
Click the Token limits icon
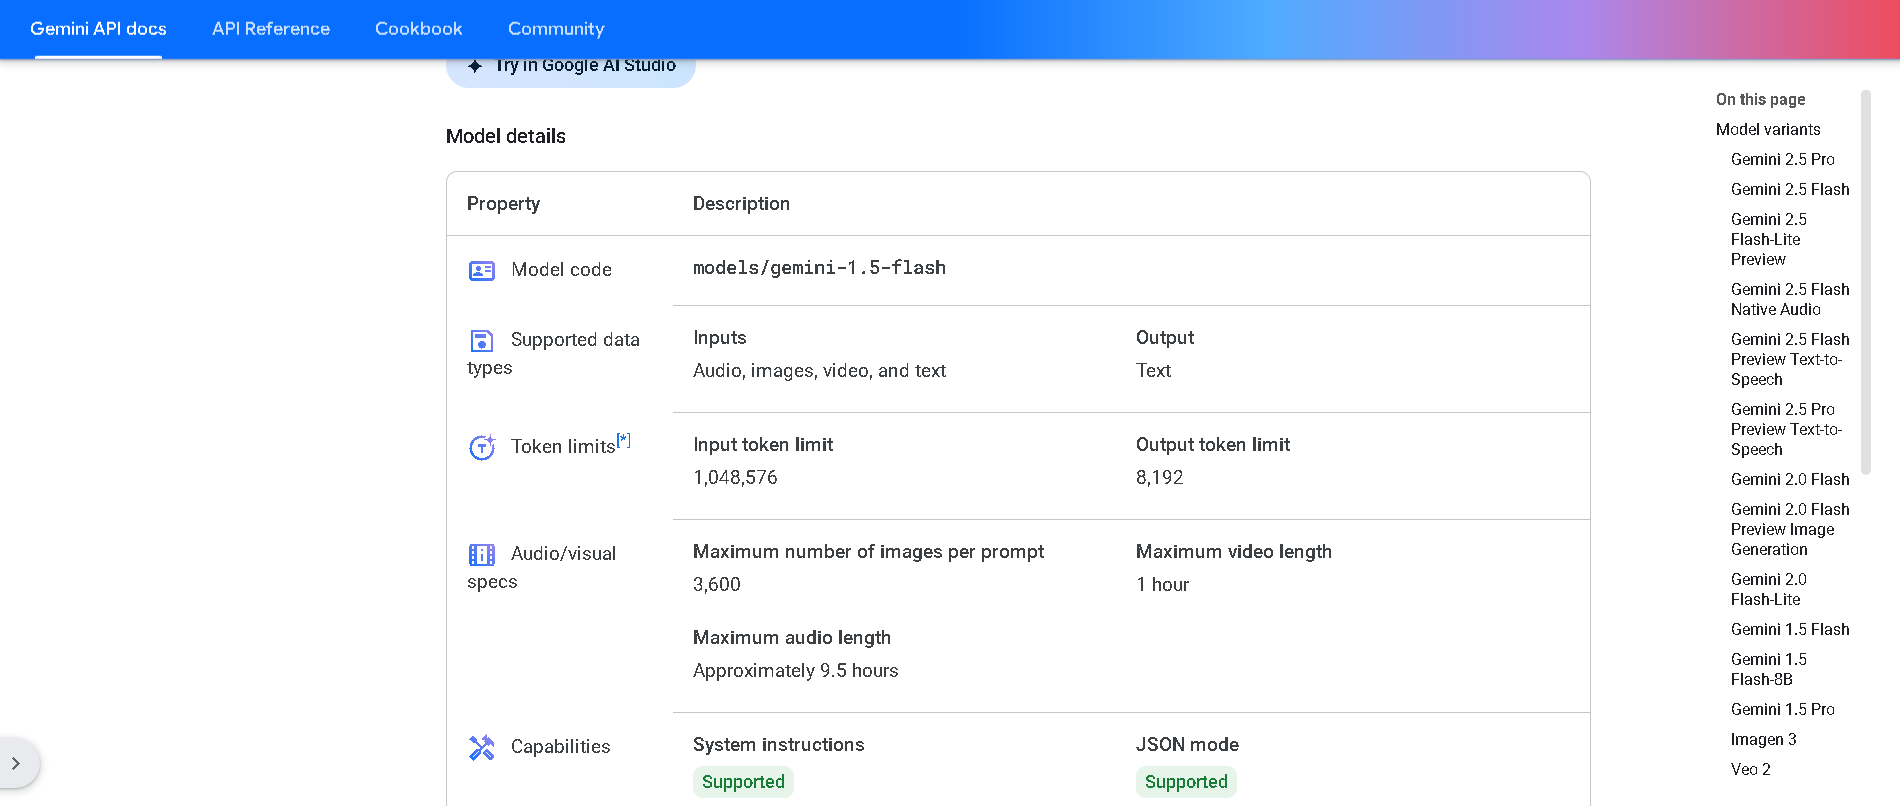[x=482, y=447]
